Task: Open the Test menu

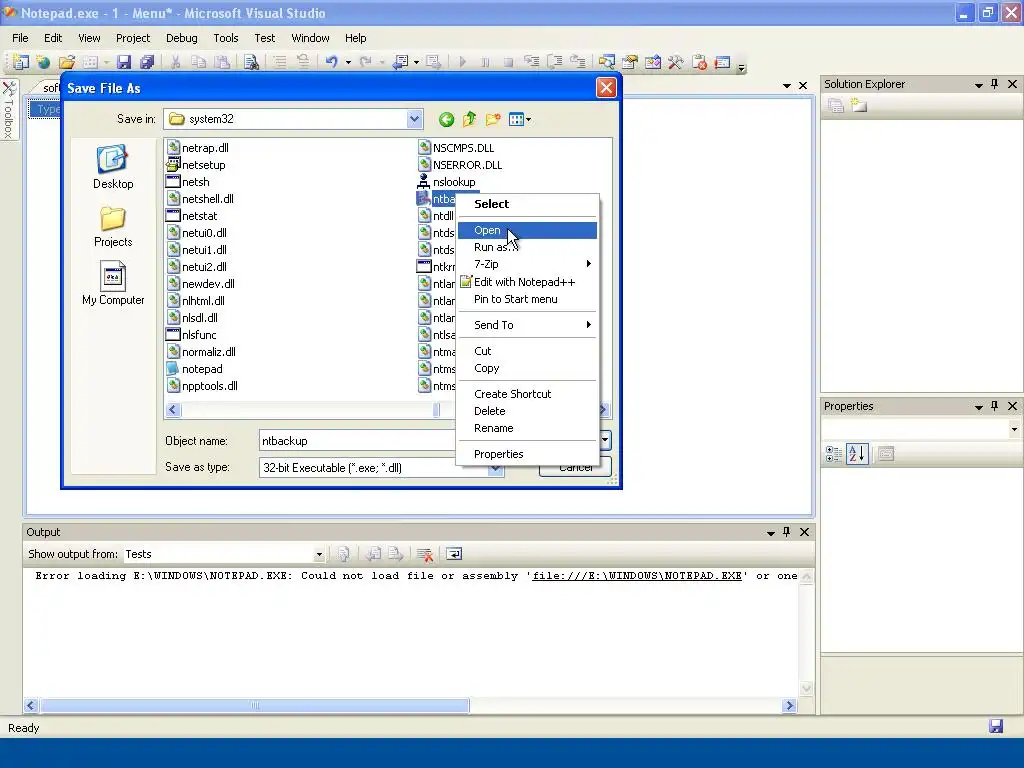Action: coord(264,38)
